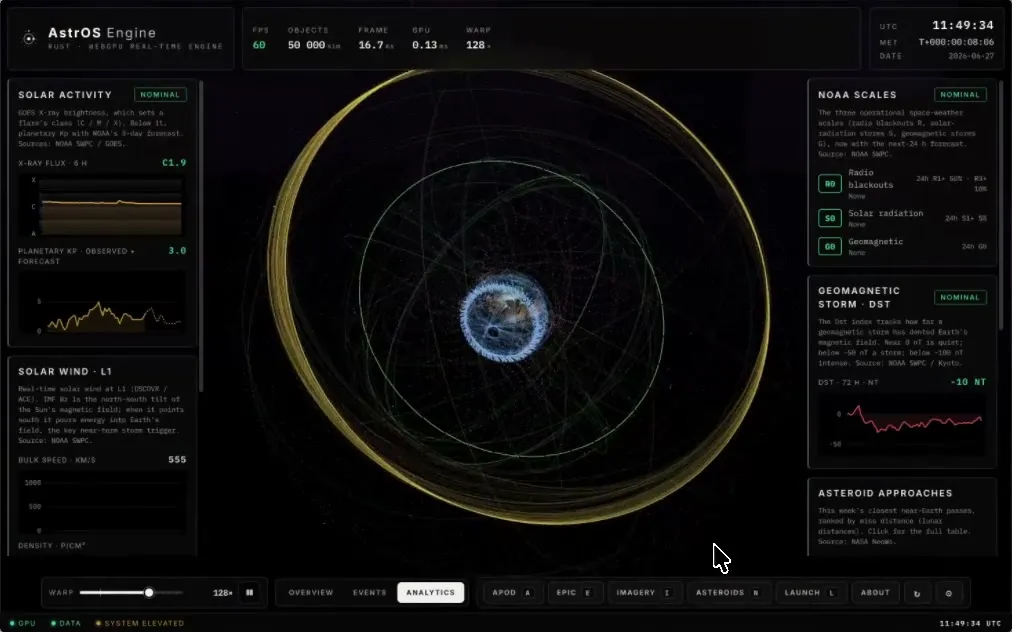Open settings gear in bottom toolbar

point(949,593)
